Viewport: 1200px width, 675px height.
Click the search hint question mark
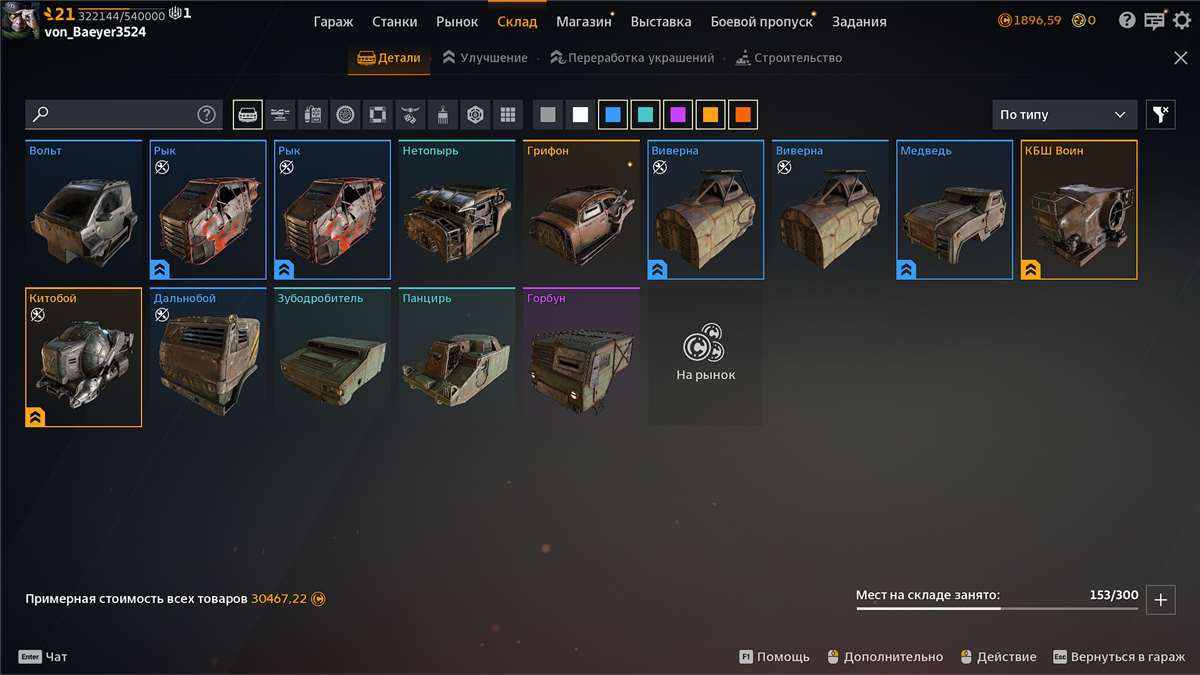point(206,115)
